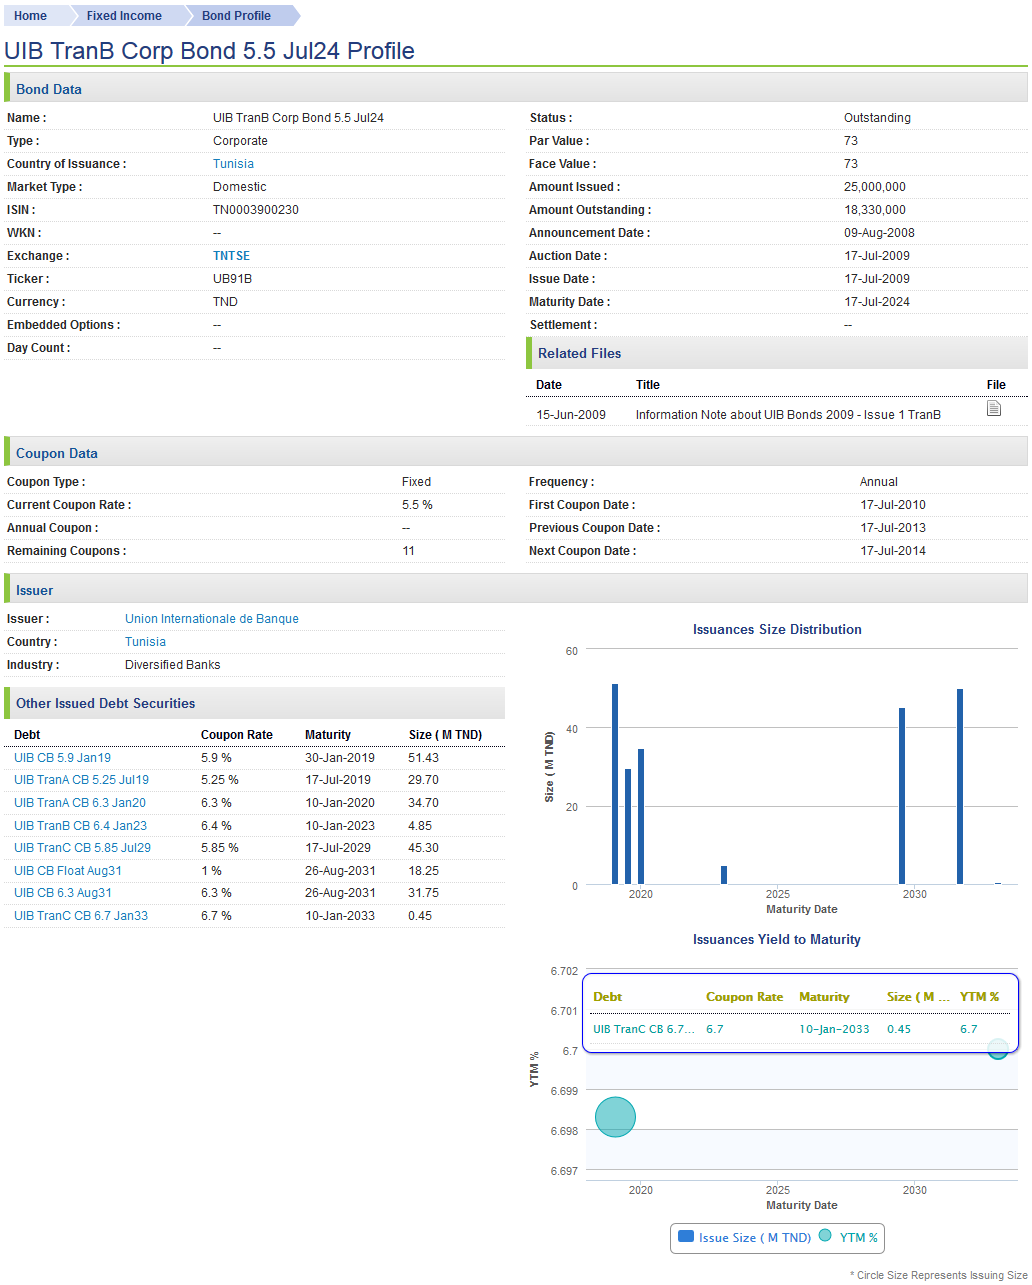
Task: Select the ticker value UB91B
Action: point(232,279)
